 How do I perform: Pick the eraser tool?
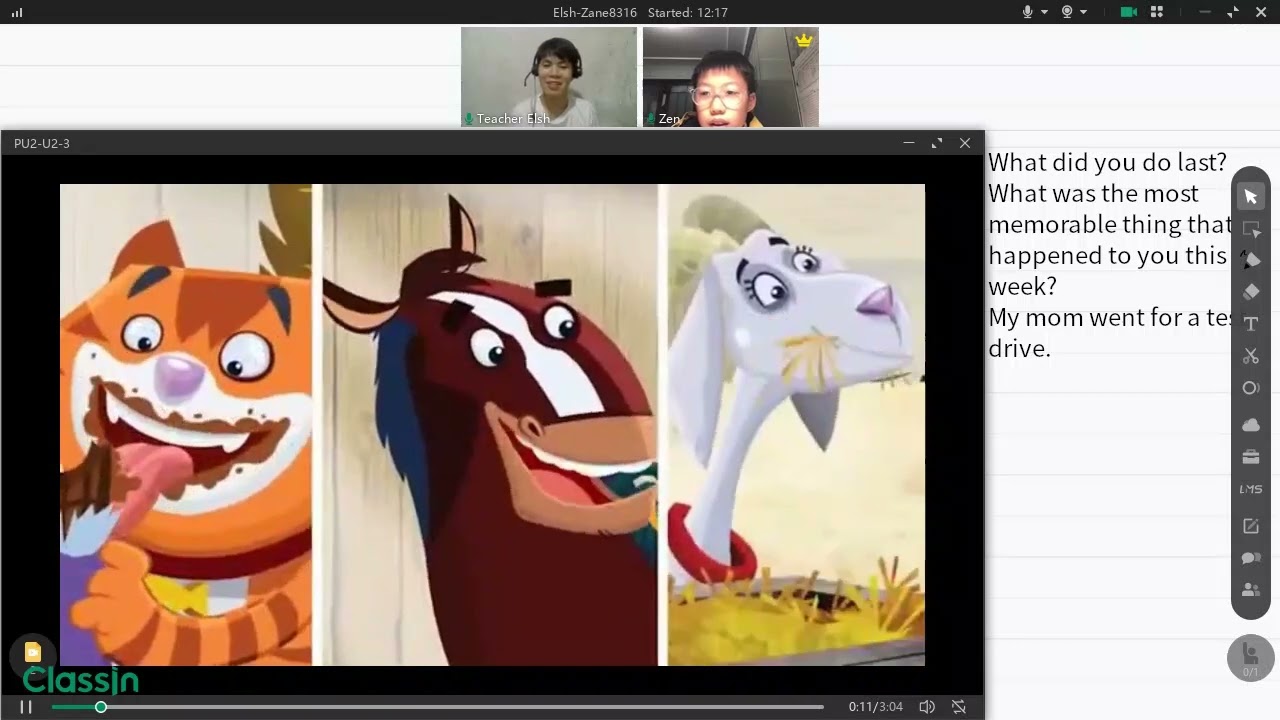point(1251,292)
